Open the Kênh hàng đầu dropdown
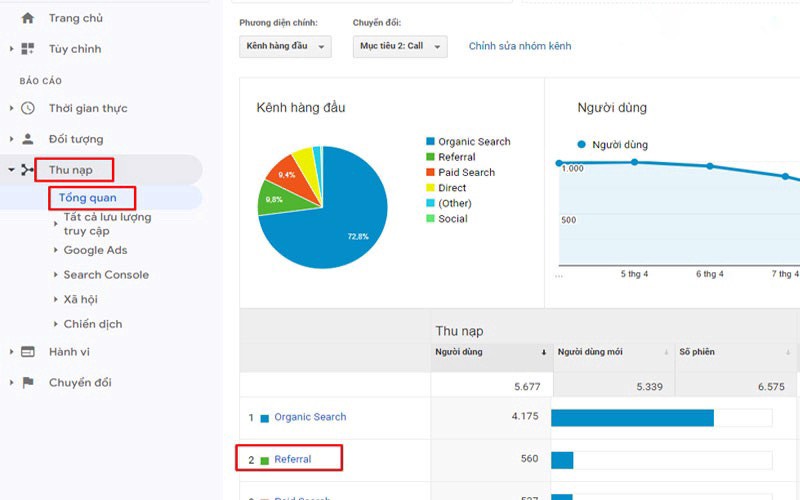This screenshot has width=800, height=500. tap(285, 46)
